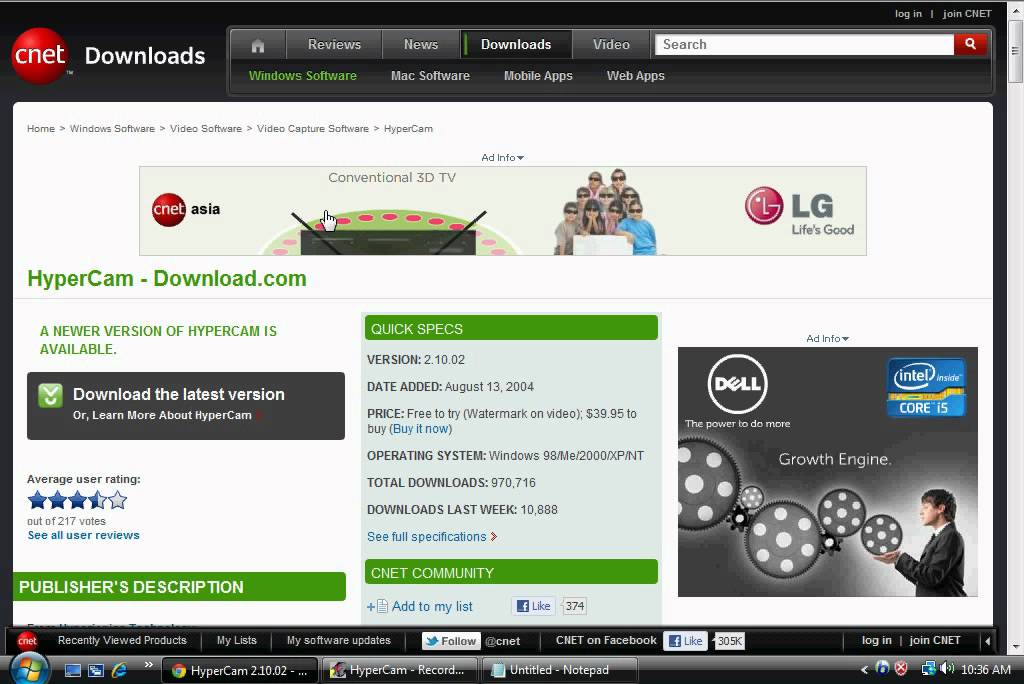Click the Show Desktop quick launch icon
1024x684 pixels.
click(x=72, y=670)
